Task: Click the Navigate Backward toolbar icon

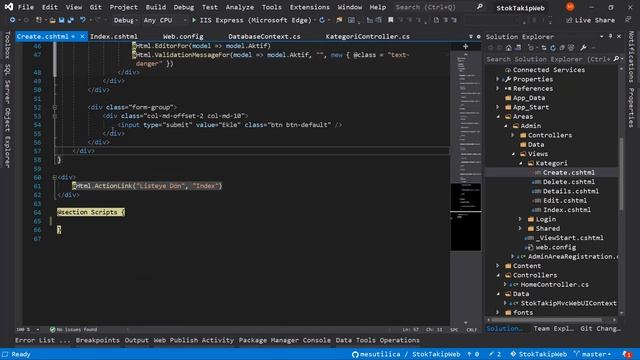Action: pyautogui.click(x=13, y=20)
